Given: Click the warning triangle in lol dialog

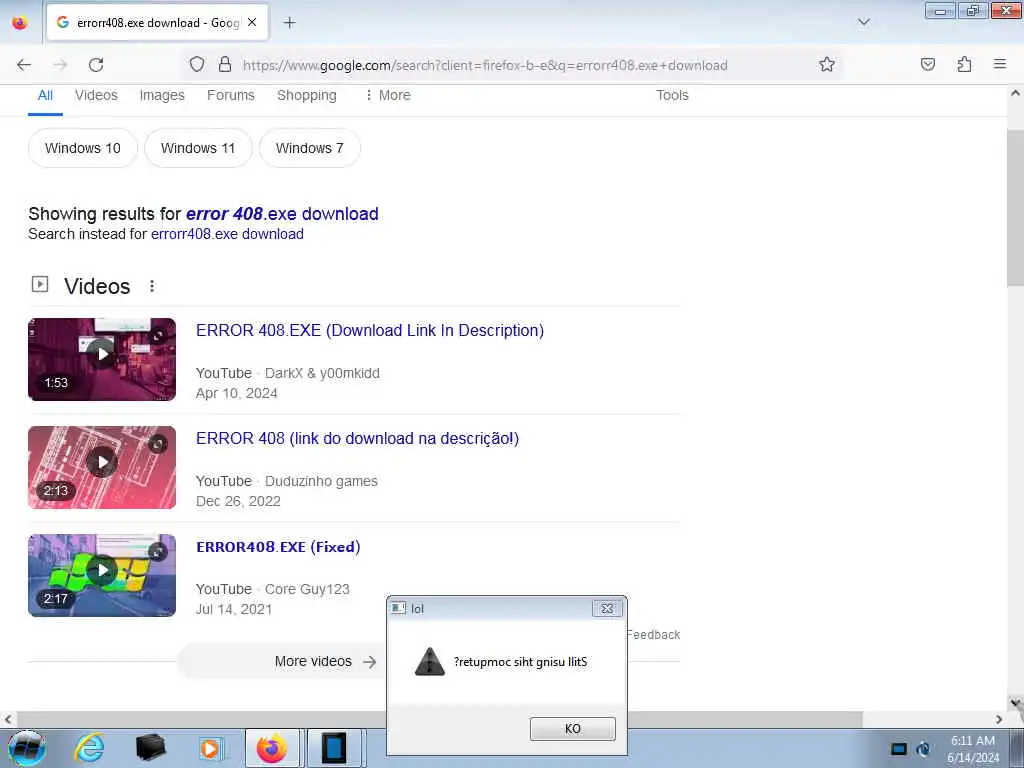Looking at the screenshot, I should 429,662.
